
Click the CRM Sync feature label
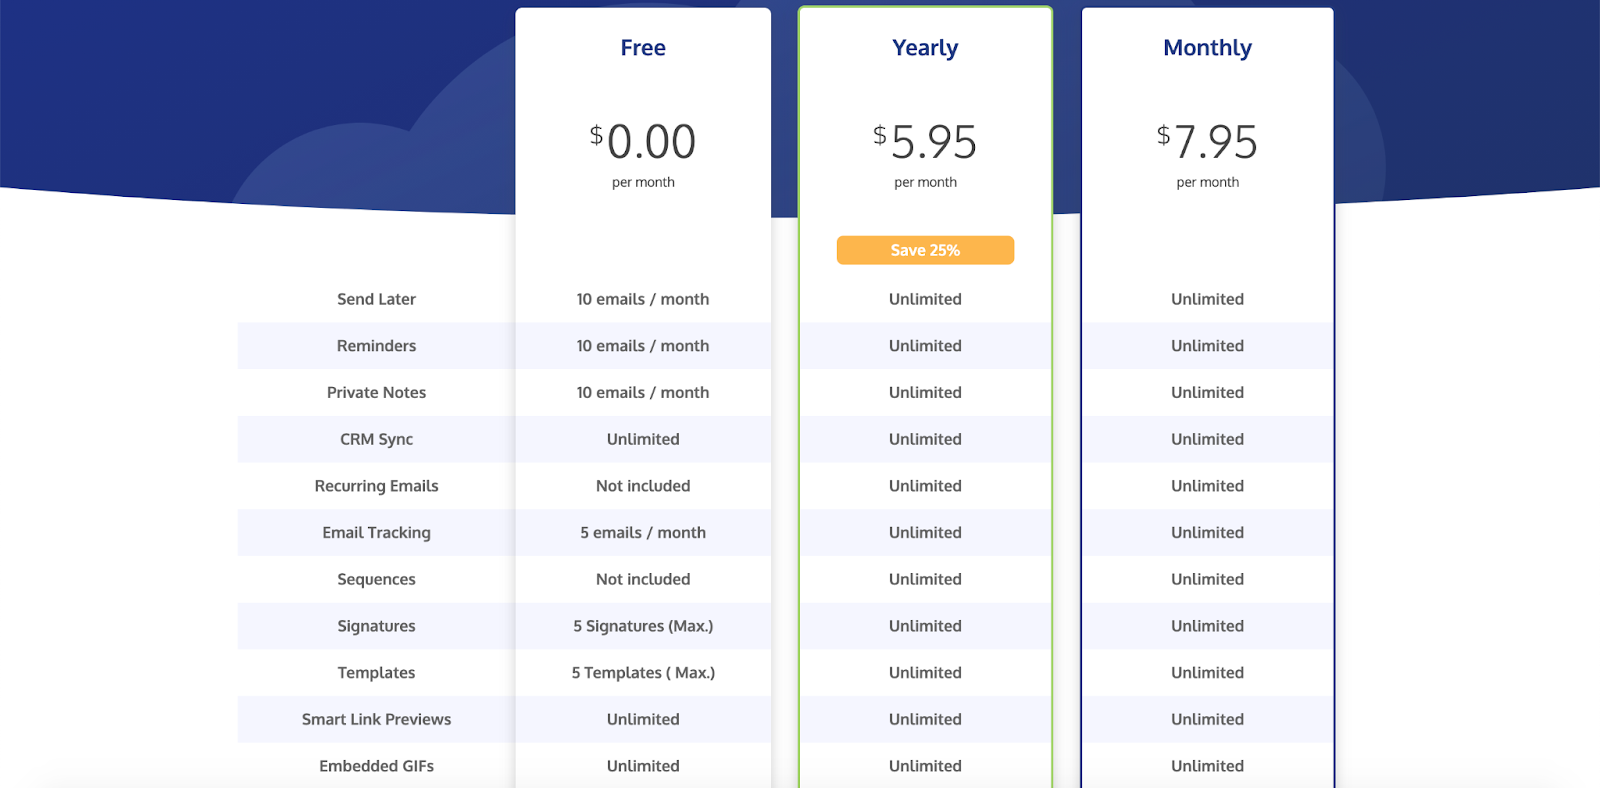coord(376,439)
